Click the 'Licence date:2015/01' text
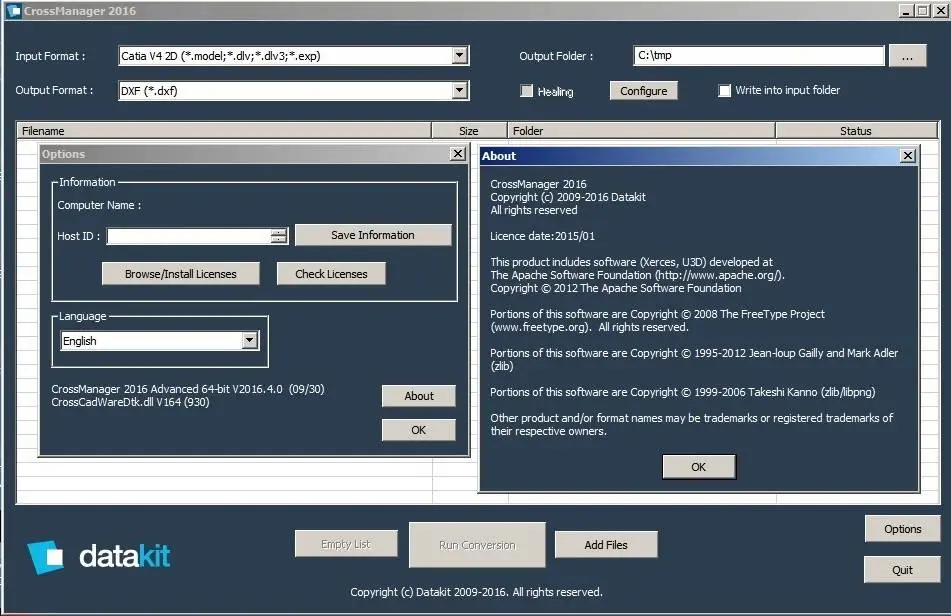Viewport: 951px width, 616px height. [x=542, y=236]
